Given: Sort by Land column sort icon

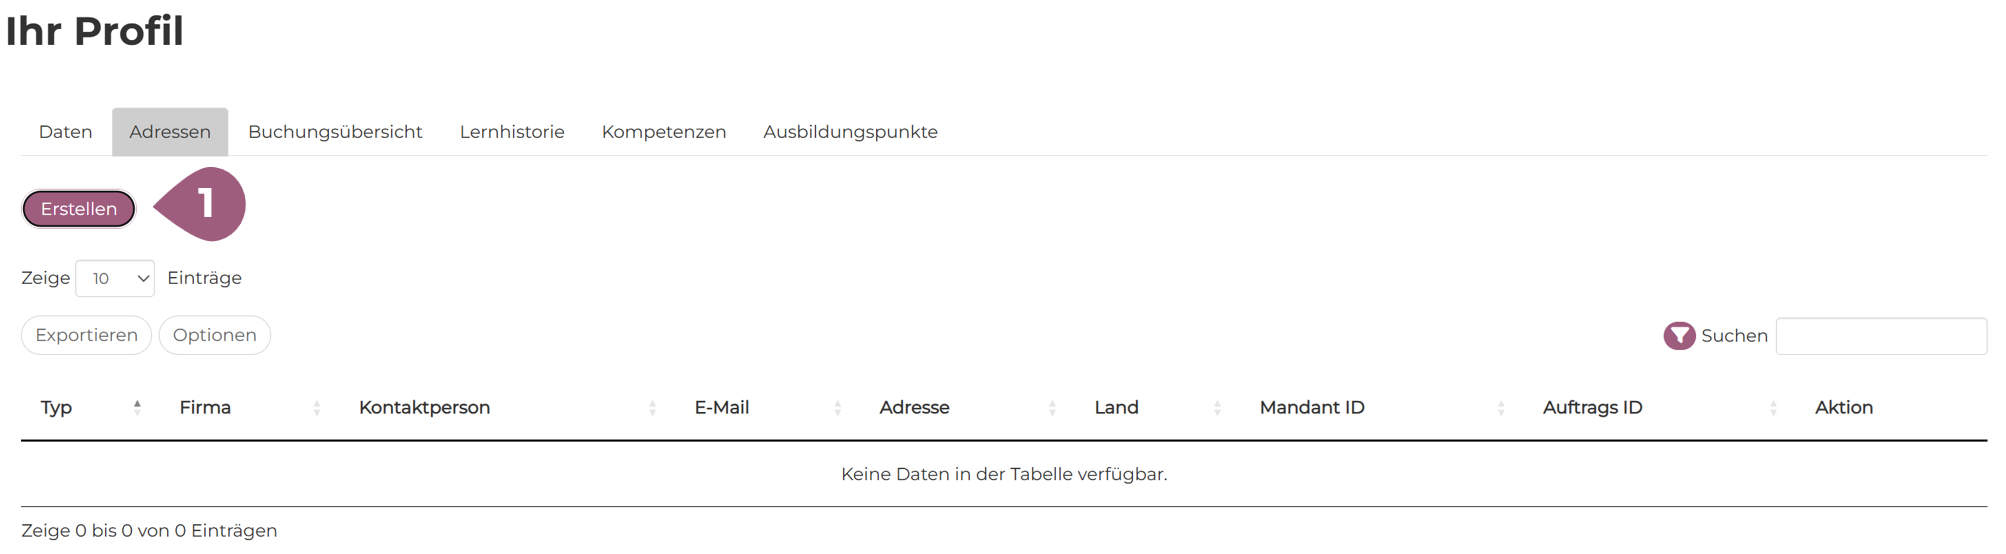Looking at the screenshot, I should coord(1217,408).
